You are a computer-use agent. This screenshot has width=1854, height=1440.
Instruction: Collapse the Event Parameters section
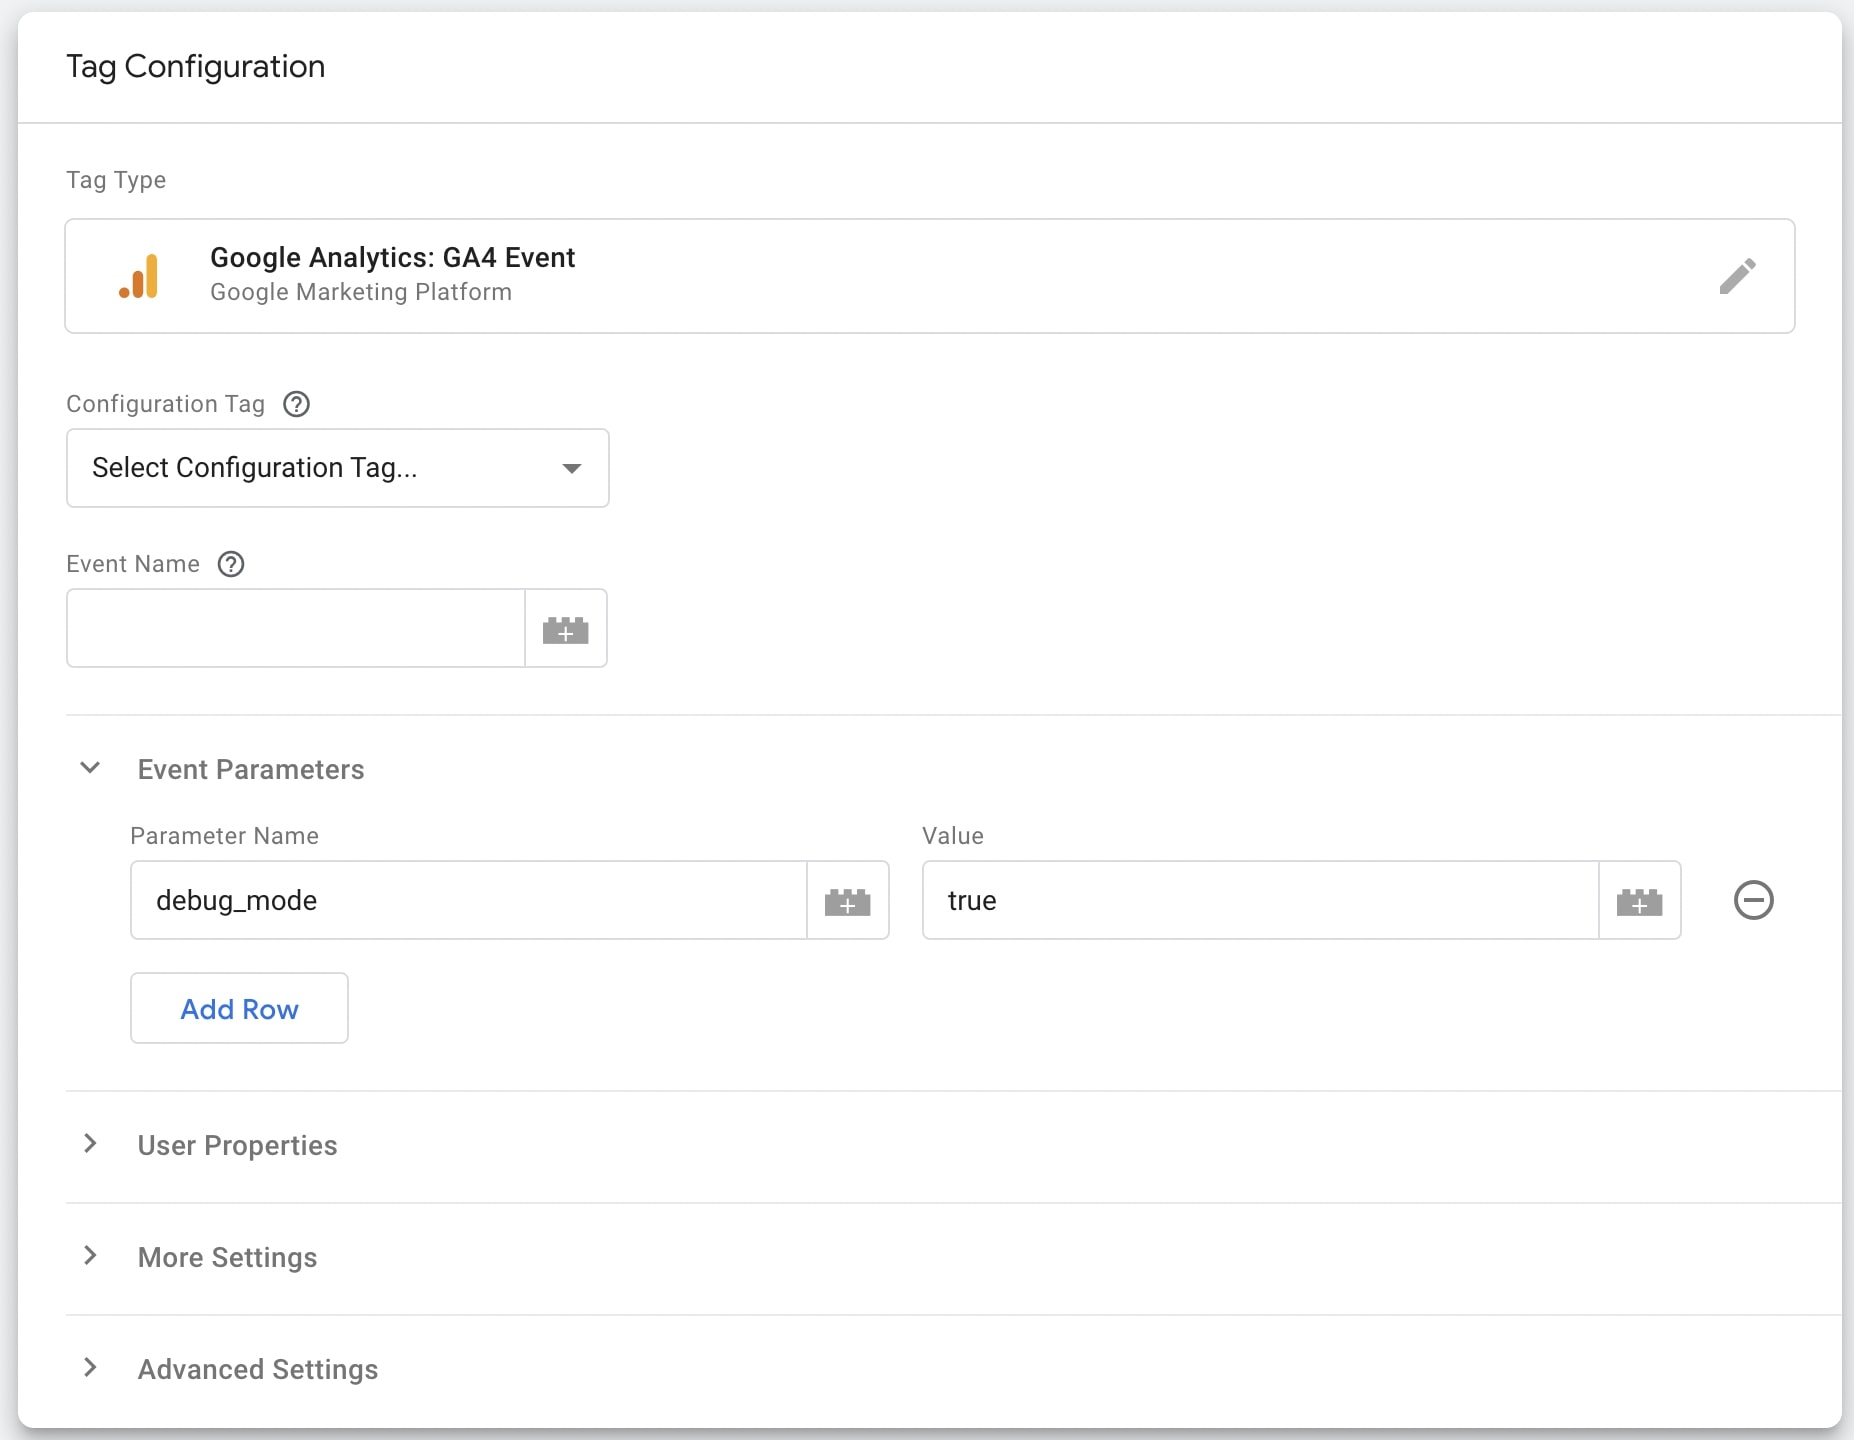click(90, 768)
